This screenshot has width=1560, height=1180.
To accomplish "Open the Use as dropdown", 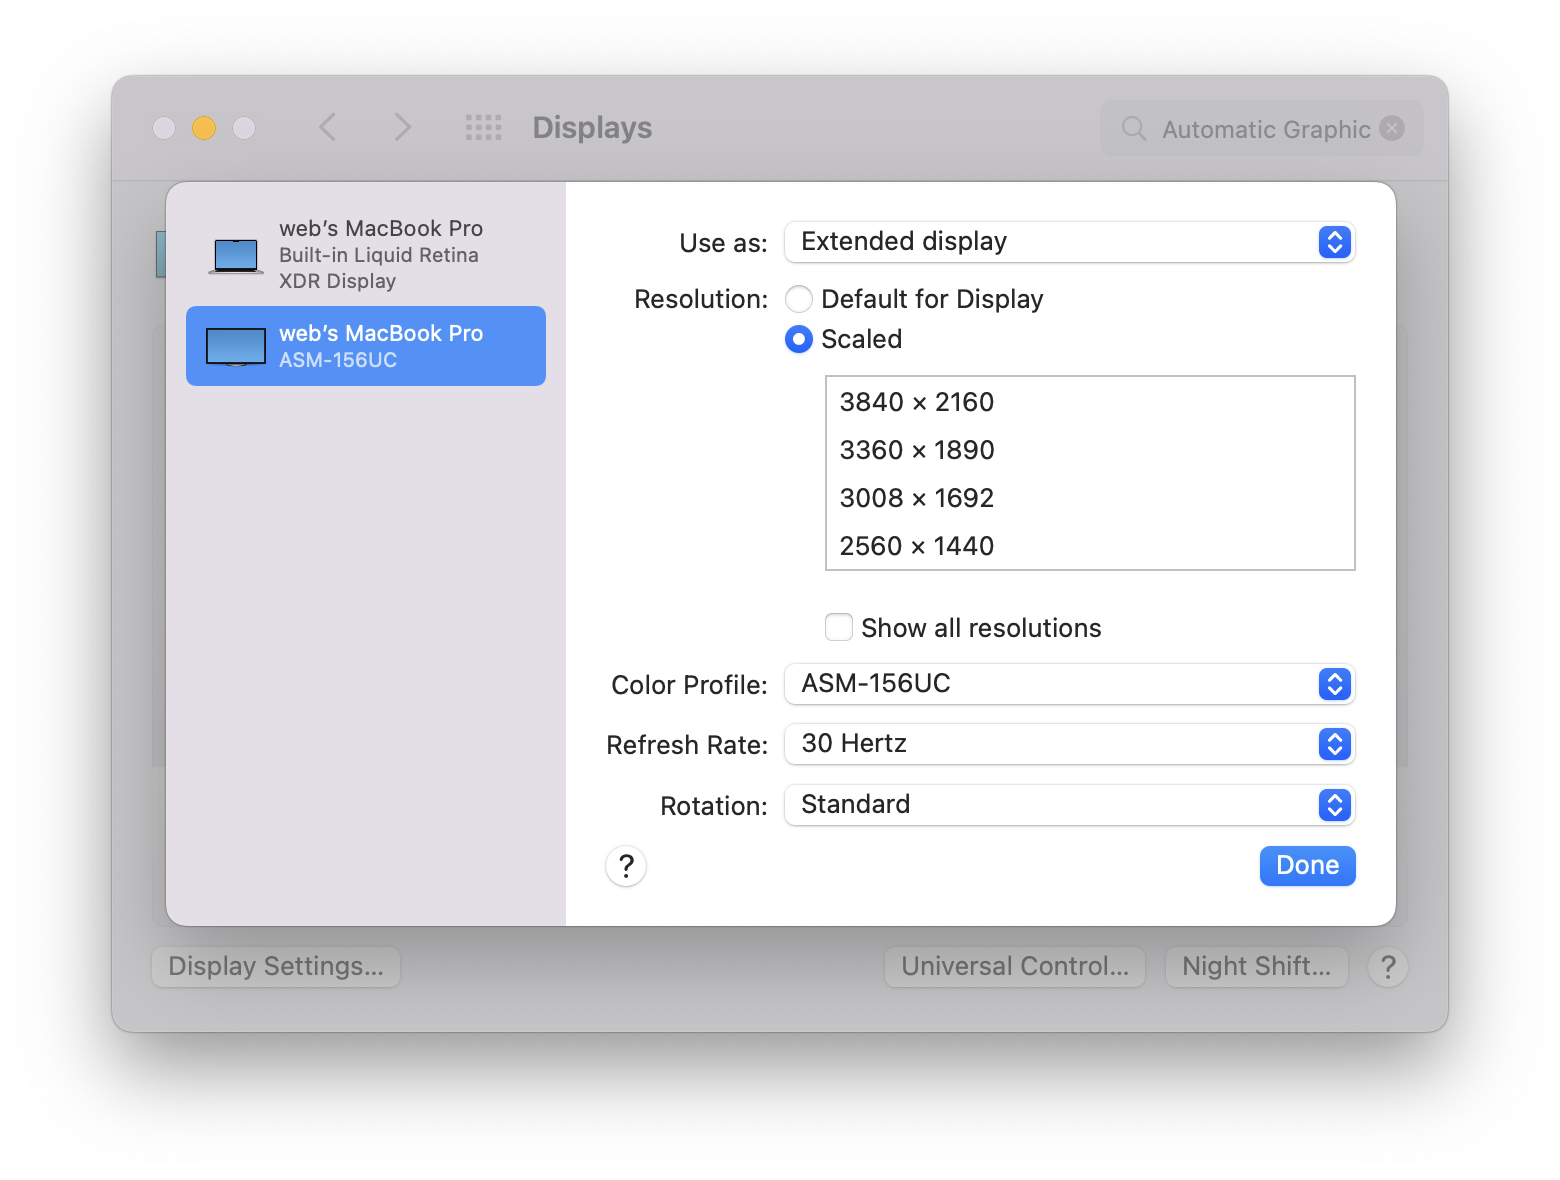I will pyautogui.click(x=1070, y=242).
